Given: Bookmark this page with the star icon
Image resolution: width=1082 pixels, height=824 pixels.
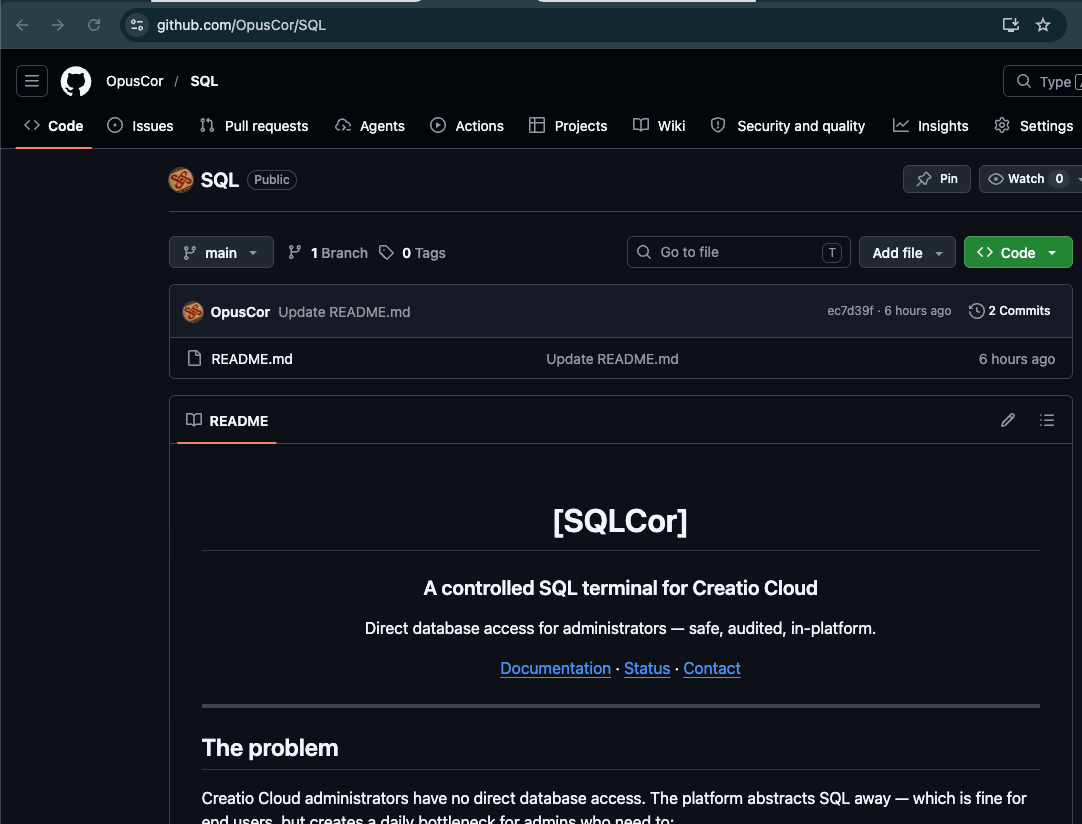Looking at the screenshot, I should 1043,25.
